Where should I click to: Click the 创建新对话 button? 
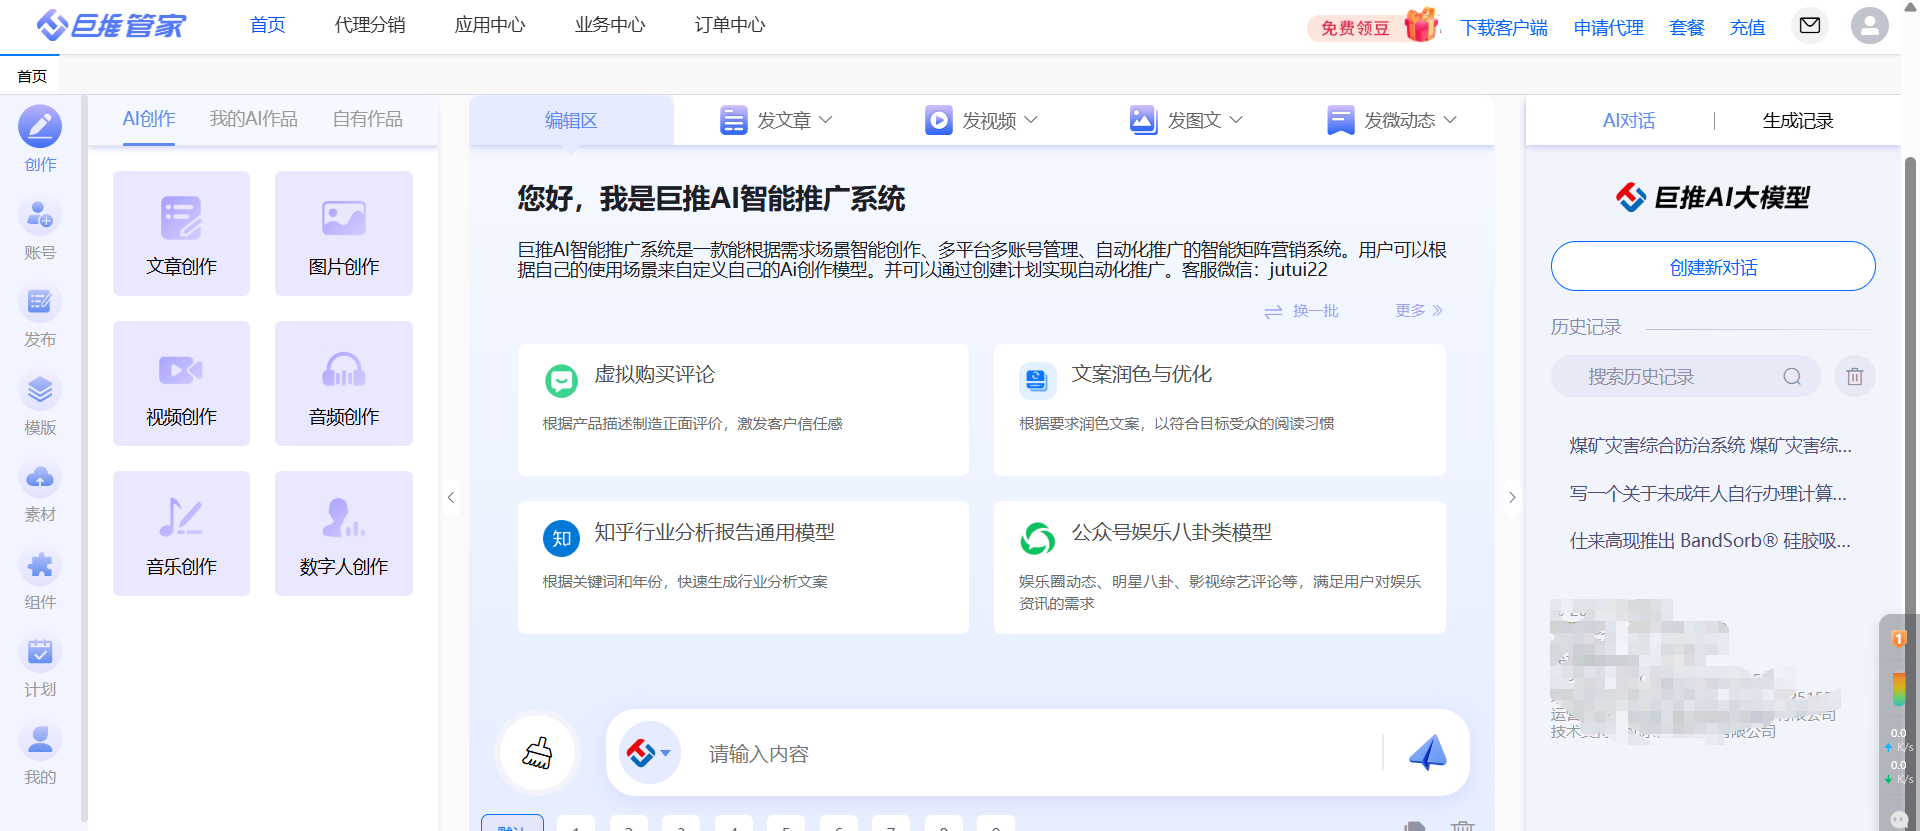(1713, 266)
